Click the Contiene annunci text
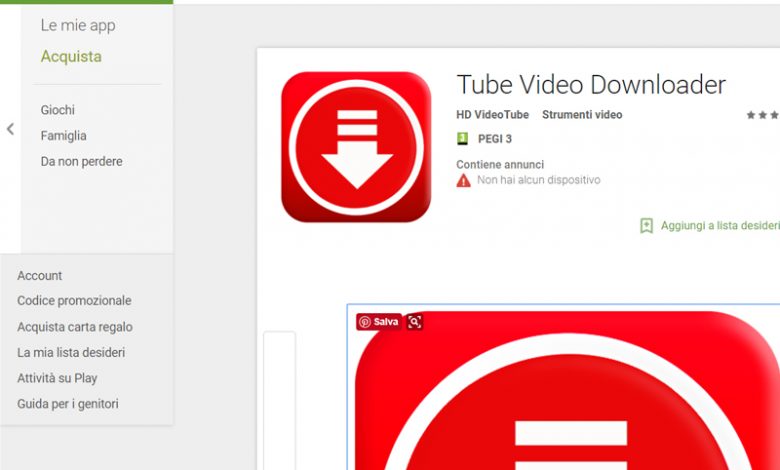Image resolution: width=780 pixels, height=470 pixels. 500,165
